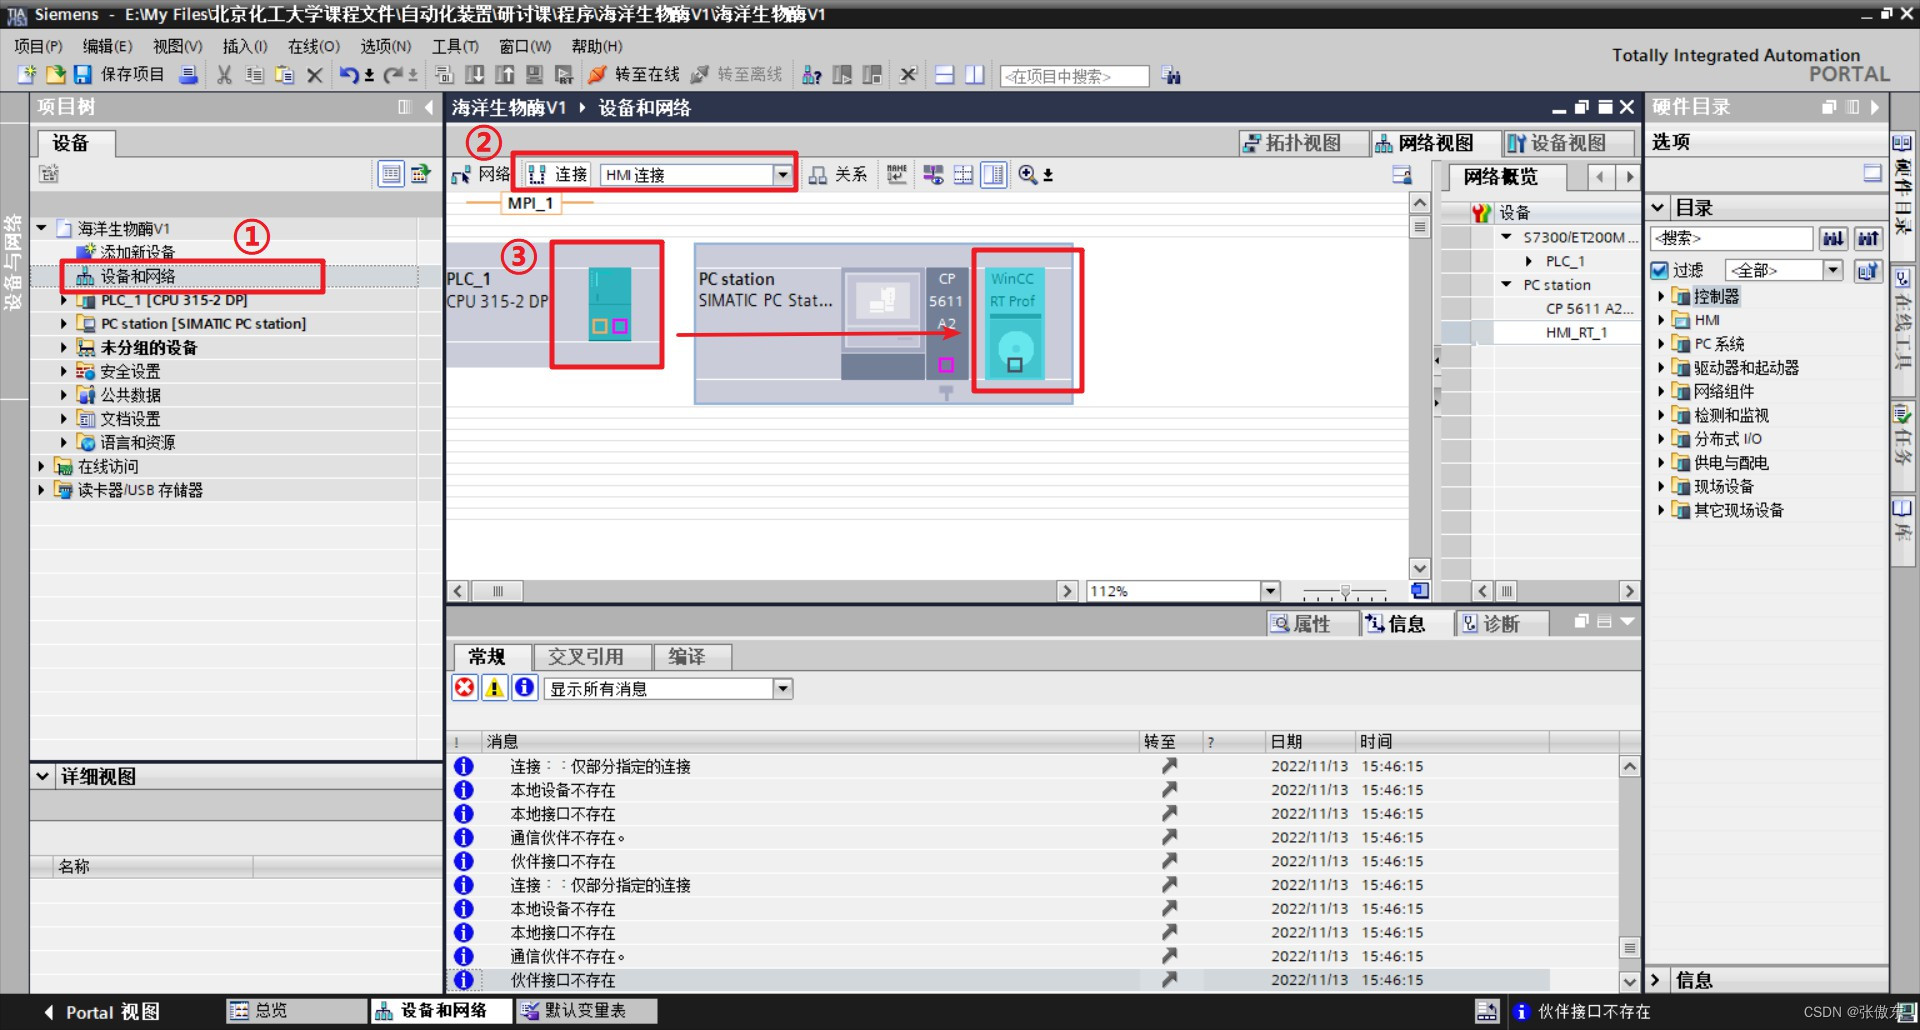Click the zoom slider handle

tap(1345, 592)
